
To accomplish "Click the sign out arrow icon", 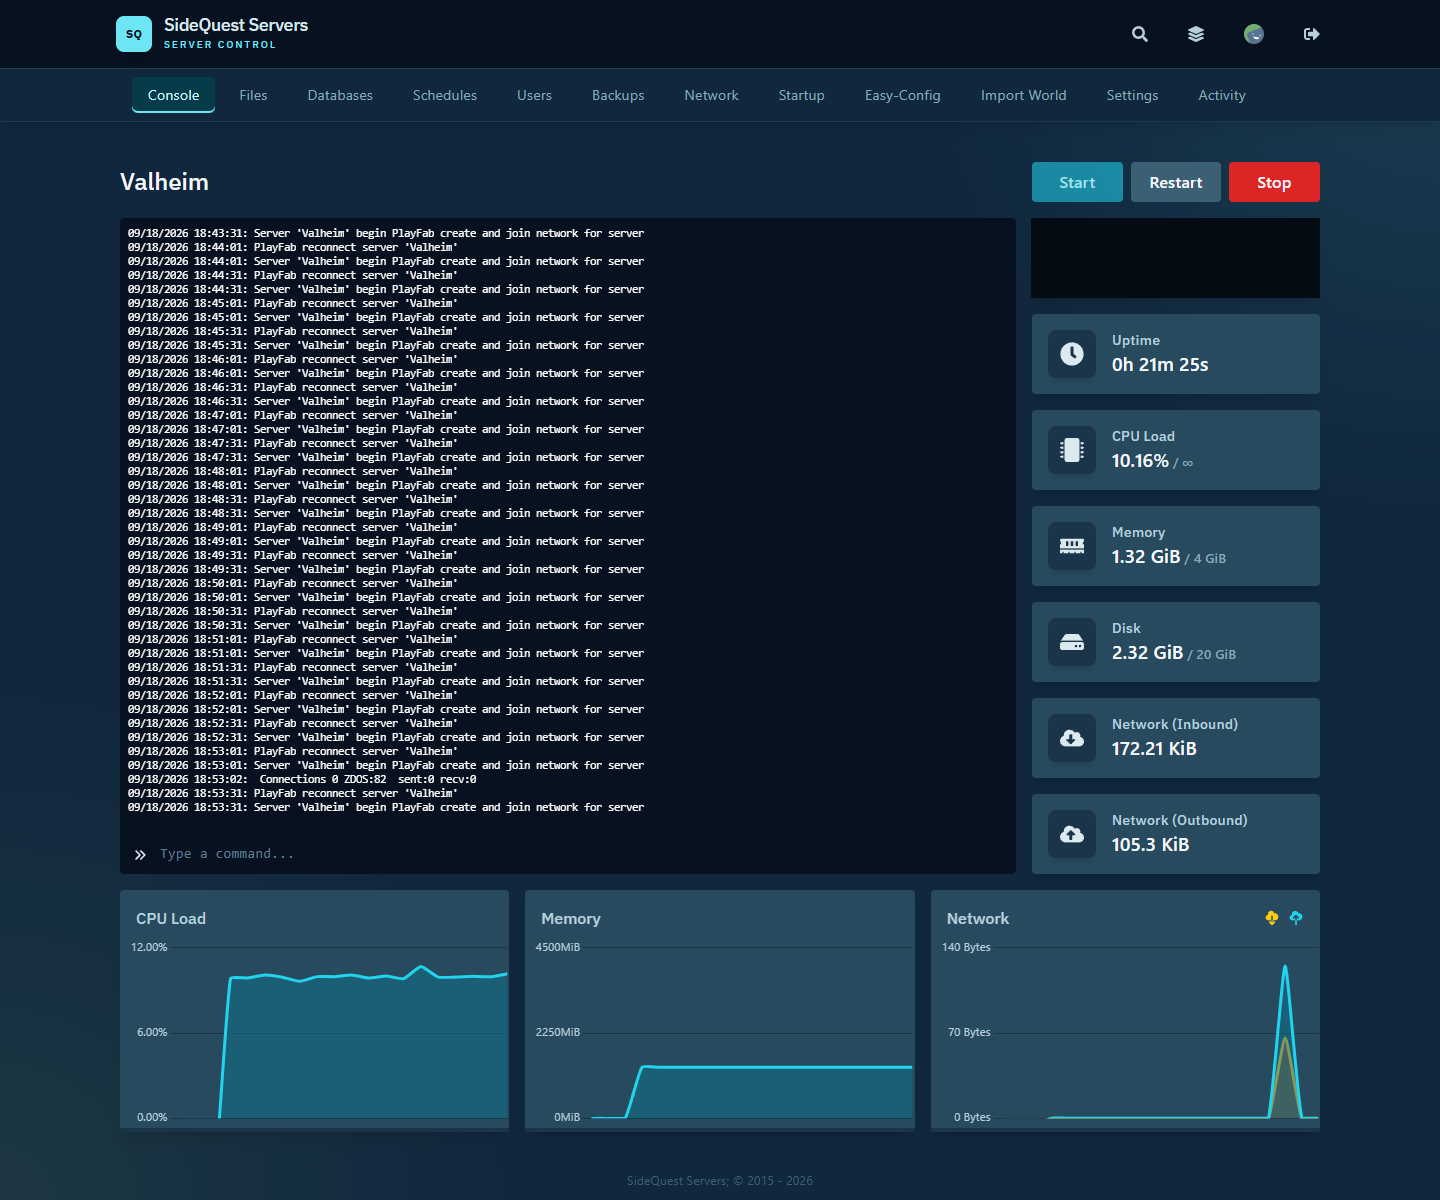I will coord(1312,34).
